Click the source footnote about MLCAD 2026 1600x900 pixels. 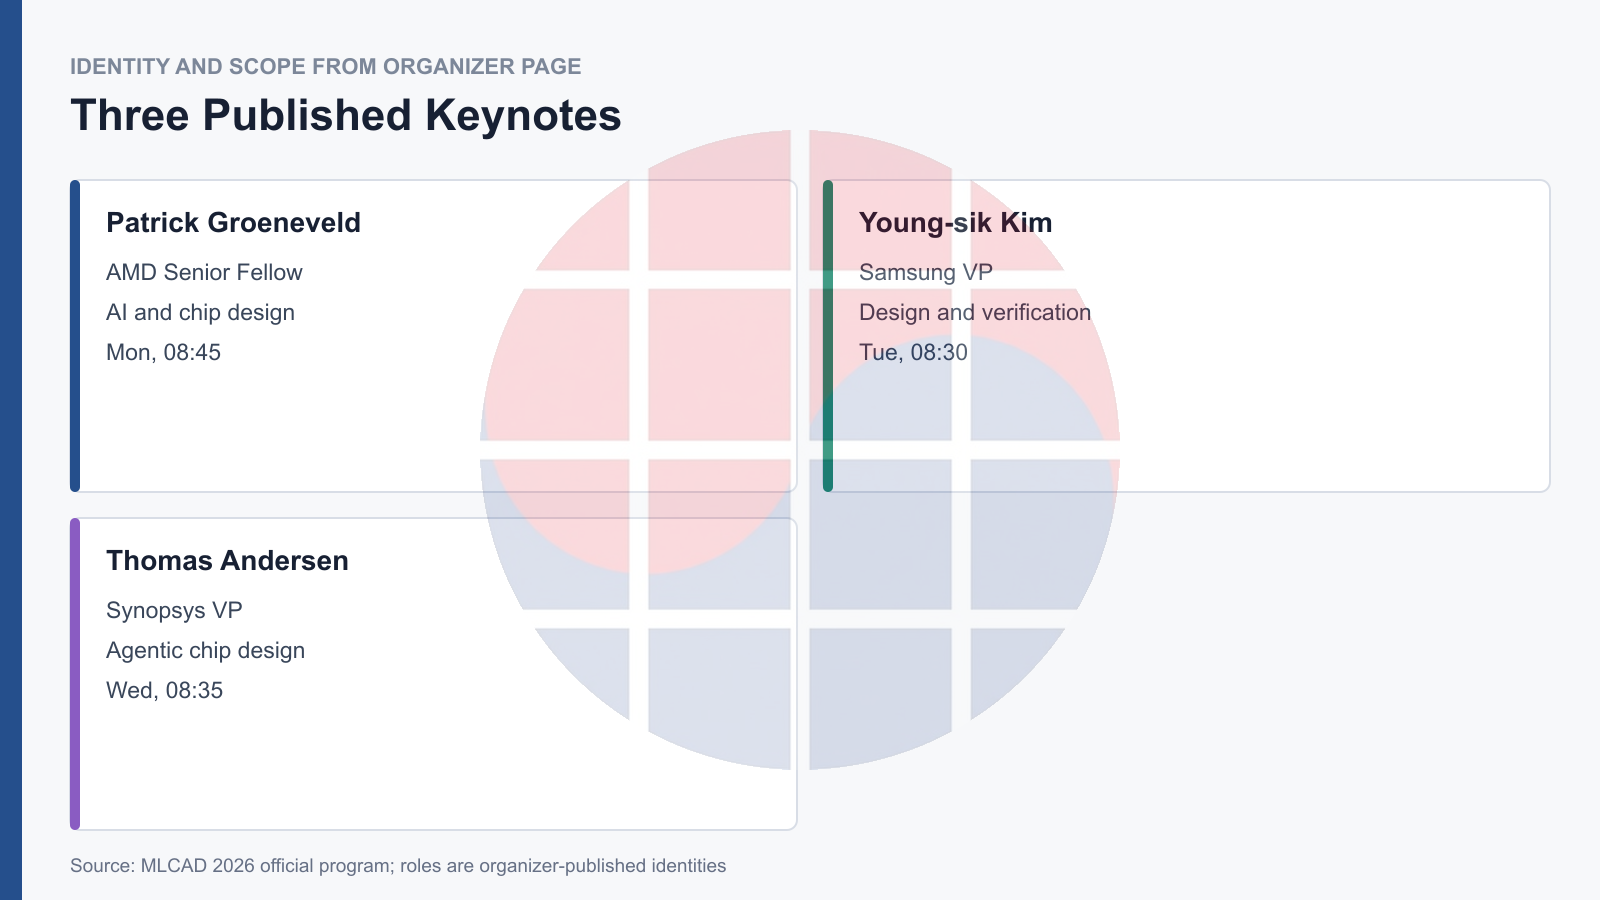click(398, 865)
